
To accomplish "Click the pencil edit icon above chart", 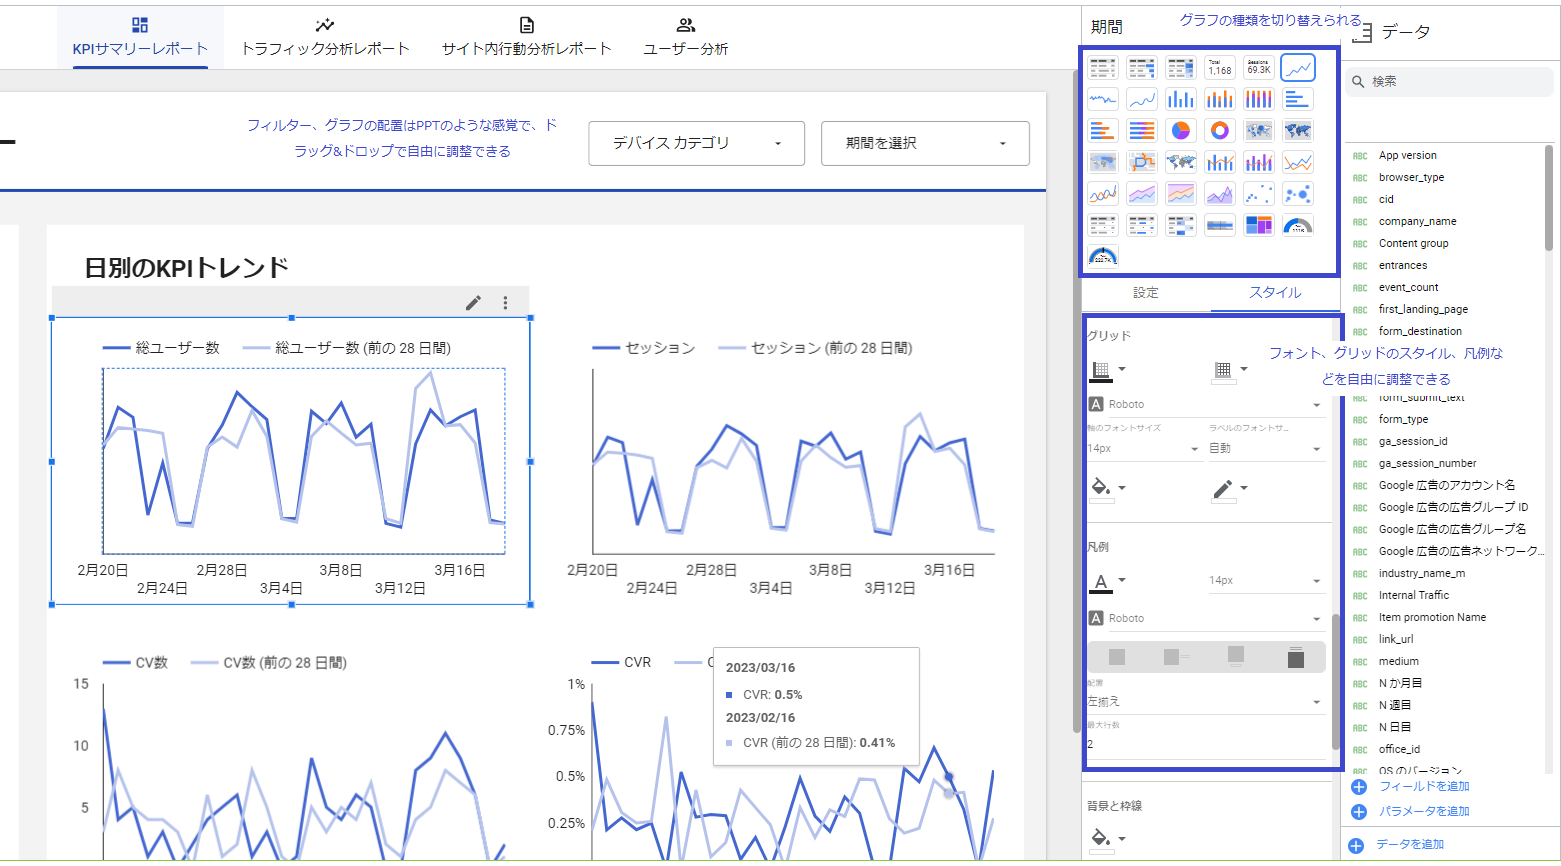I will tap(473, 302).
